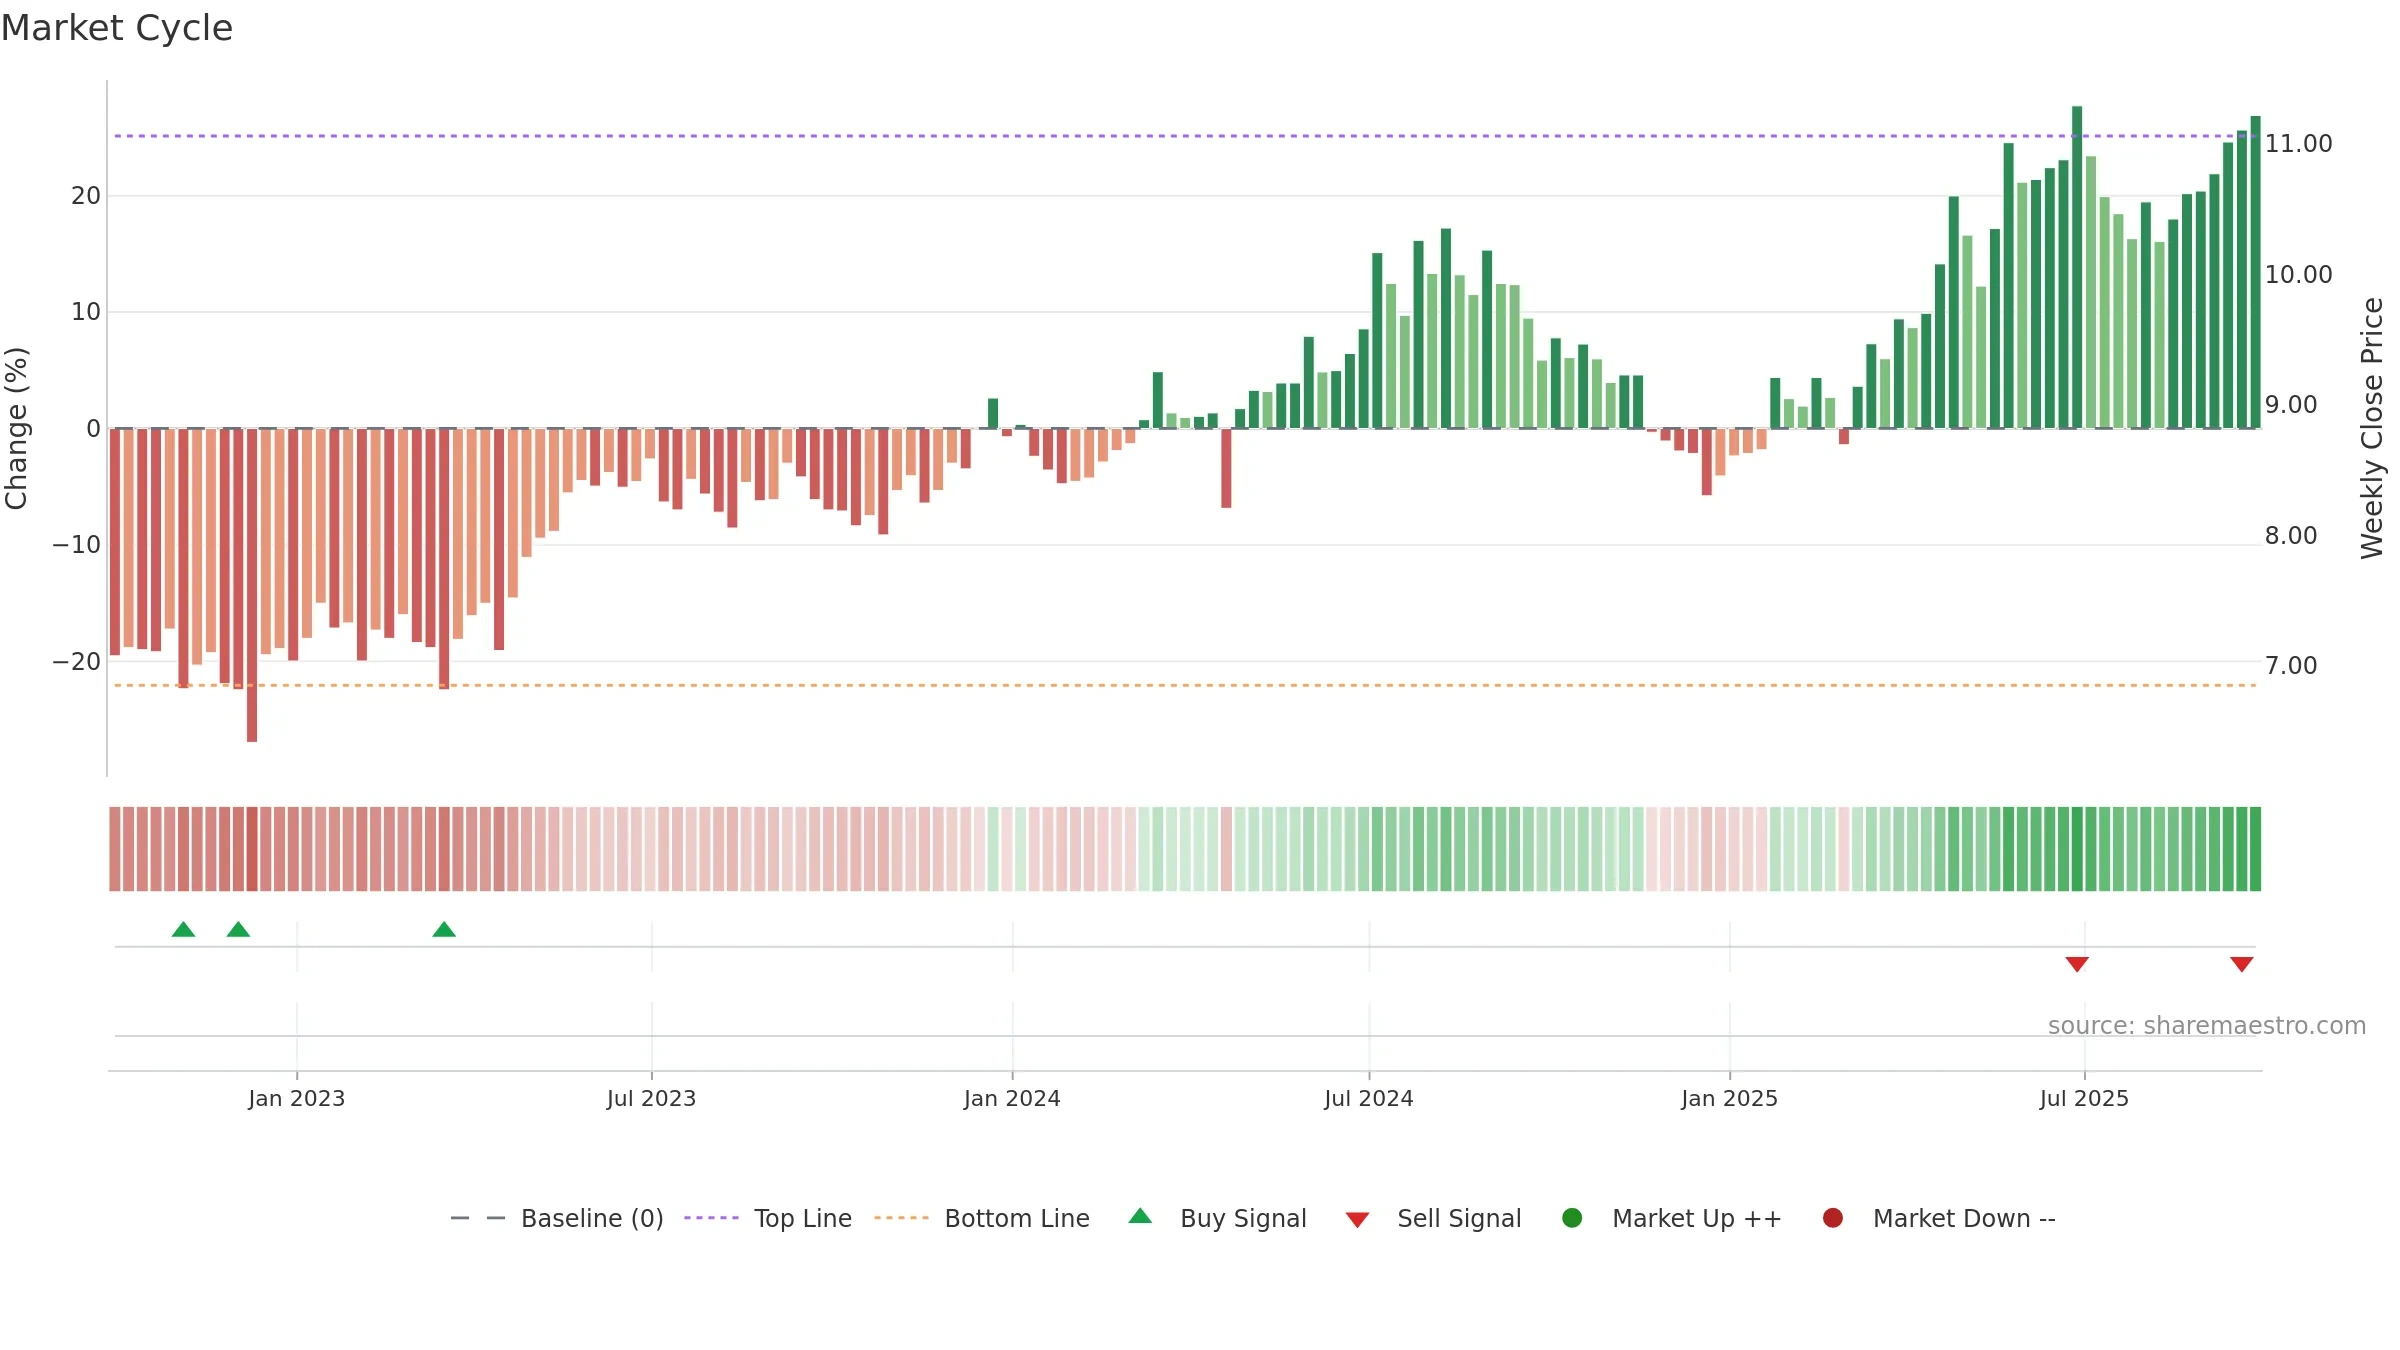Click the 11.00 price axis label
Viewport: 2400px width, 1350px height.
pos(2299,144)
